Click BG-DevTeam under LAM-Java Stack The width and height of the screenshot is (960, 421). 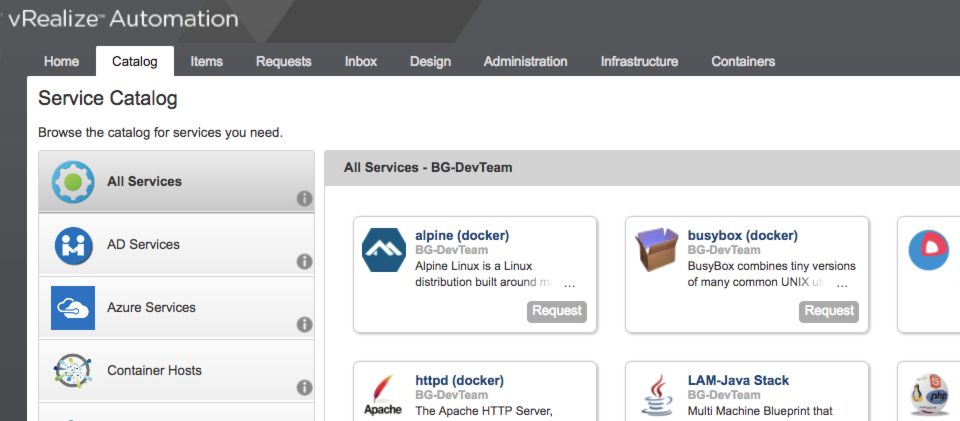(x=724, y=395)
